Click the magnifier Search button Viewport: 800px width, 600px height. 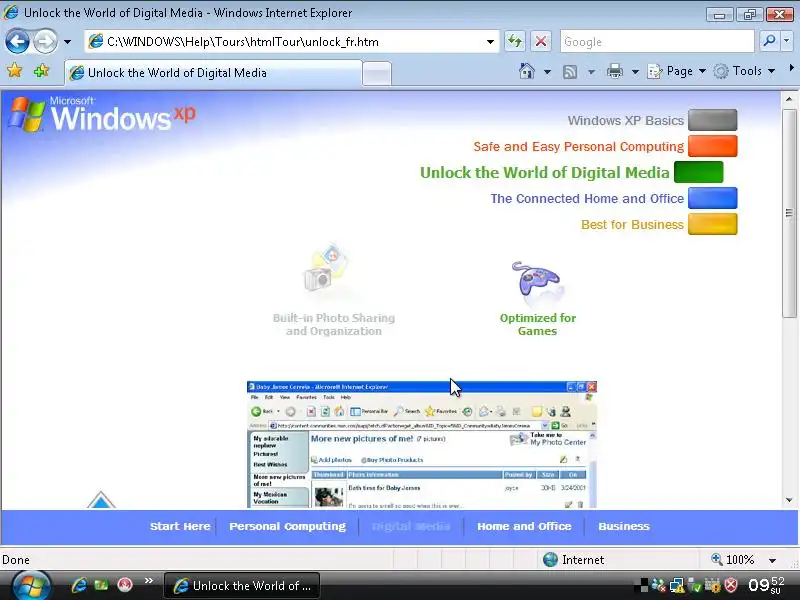[769, 41]
